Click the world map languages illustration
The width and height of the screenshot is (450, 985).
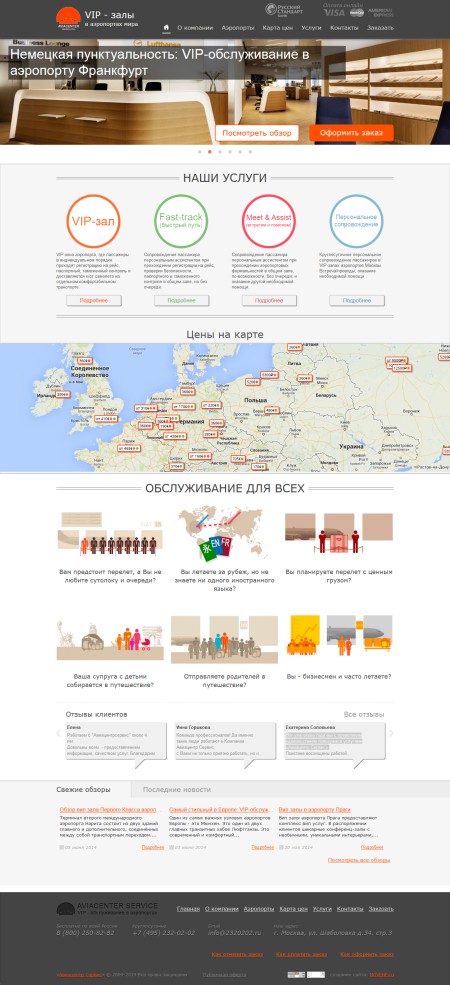point(224,533)
